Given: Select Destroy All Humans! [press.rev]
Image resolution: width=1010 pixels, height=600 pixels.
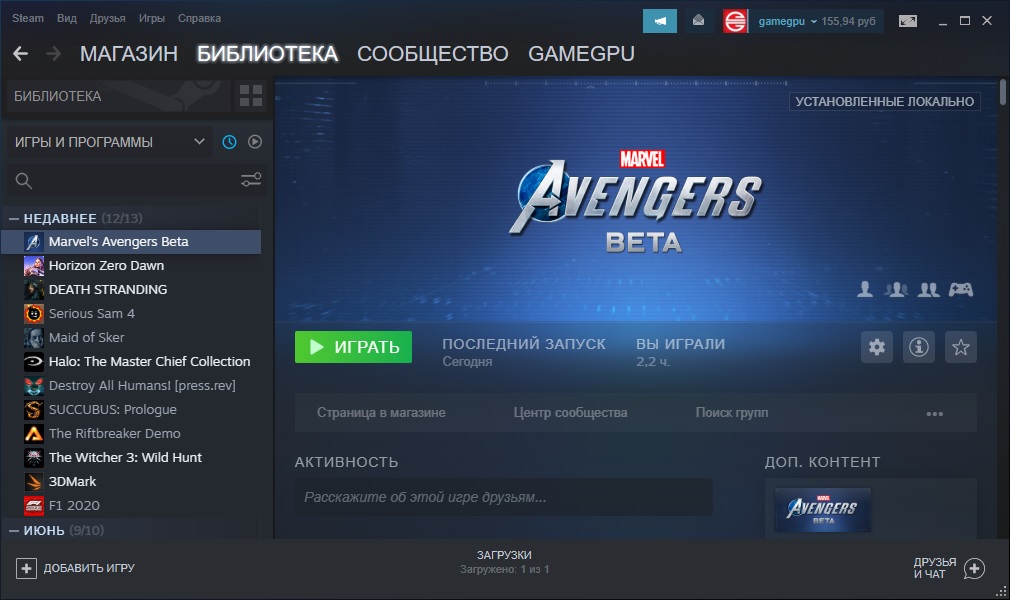Looking at the screenshot, I should (x=131, y=385).
